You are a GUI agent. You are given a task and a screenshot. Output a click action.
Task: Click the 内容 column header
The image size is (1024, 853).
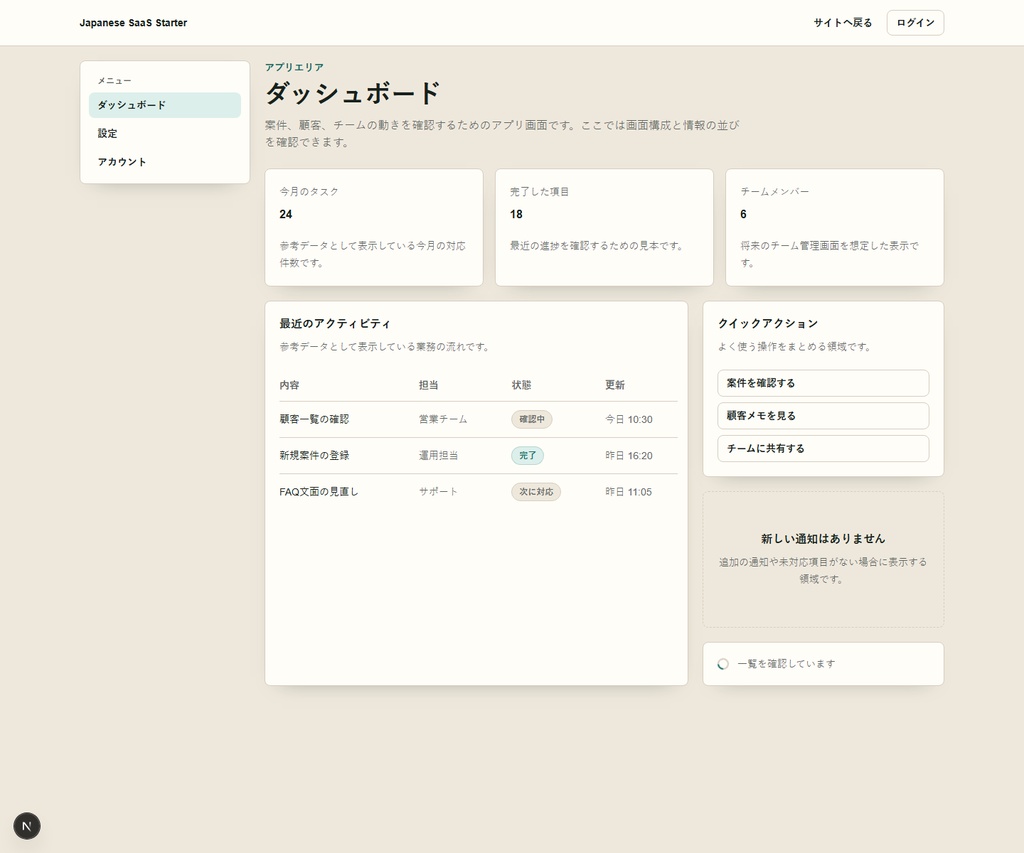(x=289, y=385)
